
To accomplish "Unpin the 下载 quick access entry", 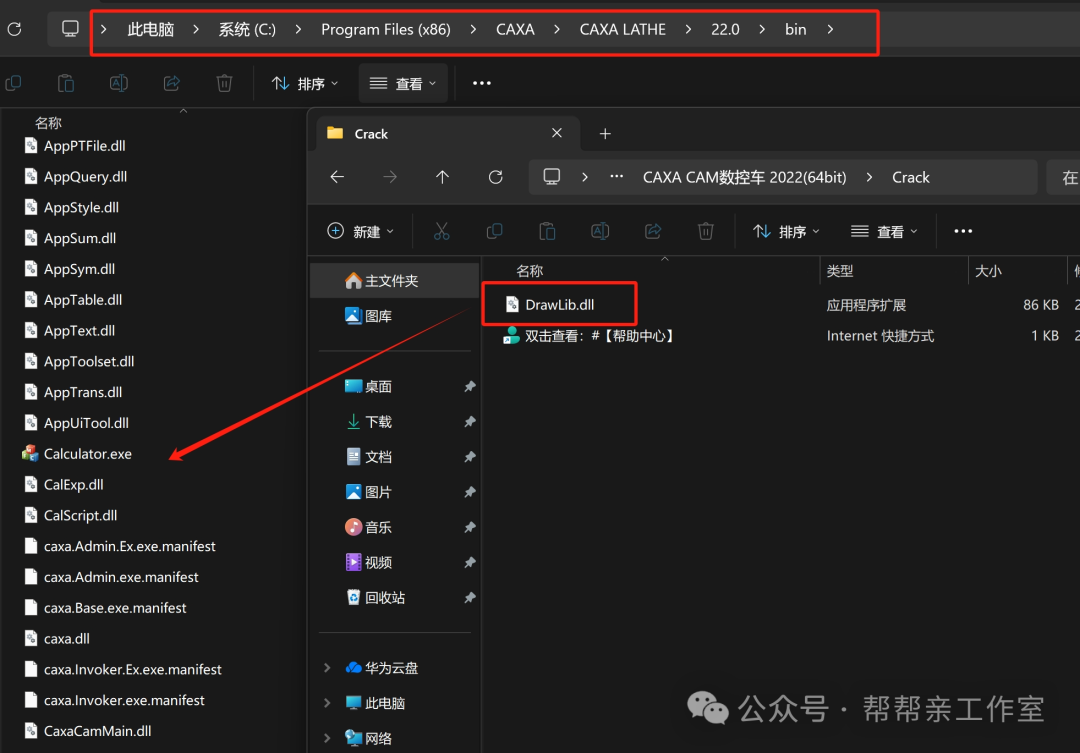I will [x=470, y=422].
